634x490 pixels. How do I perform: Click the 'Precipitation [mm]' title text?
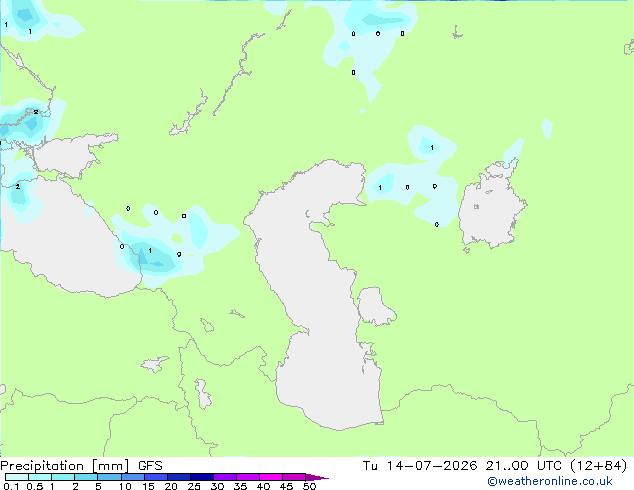[64, 466]
